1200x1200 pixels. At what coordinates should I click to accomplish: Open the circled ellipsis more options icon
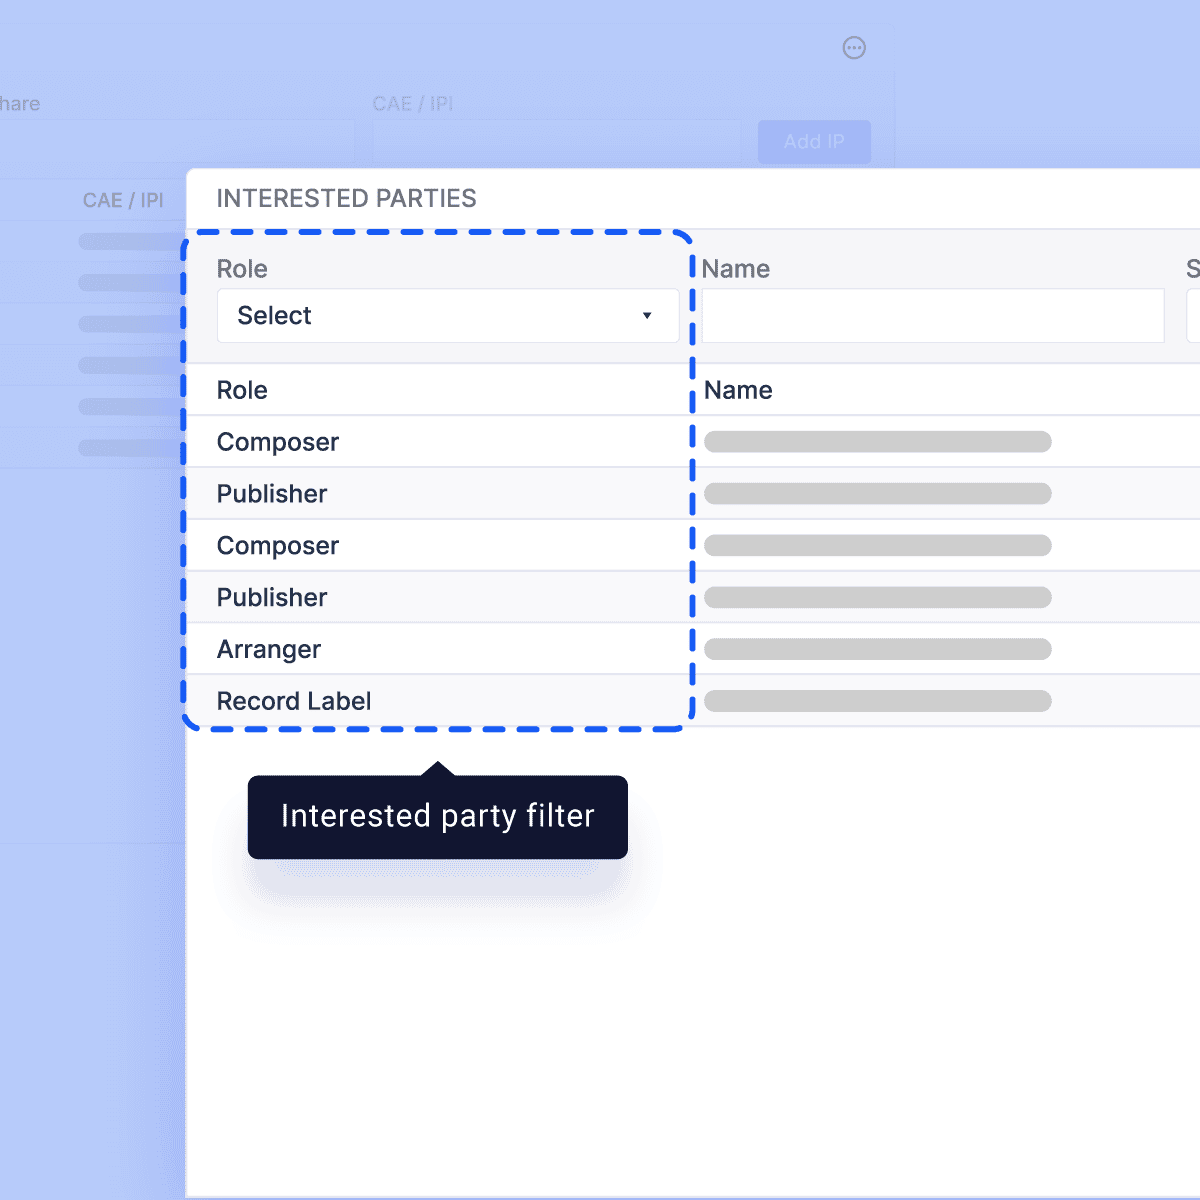(854, 48)
